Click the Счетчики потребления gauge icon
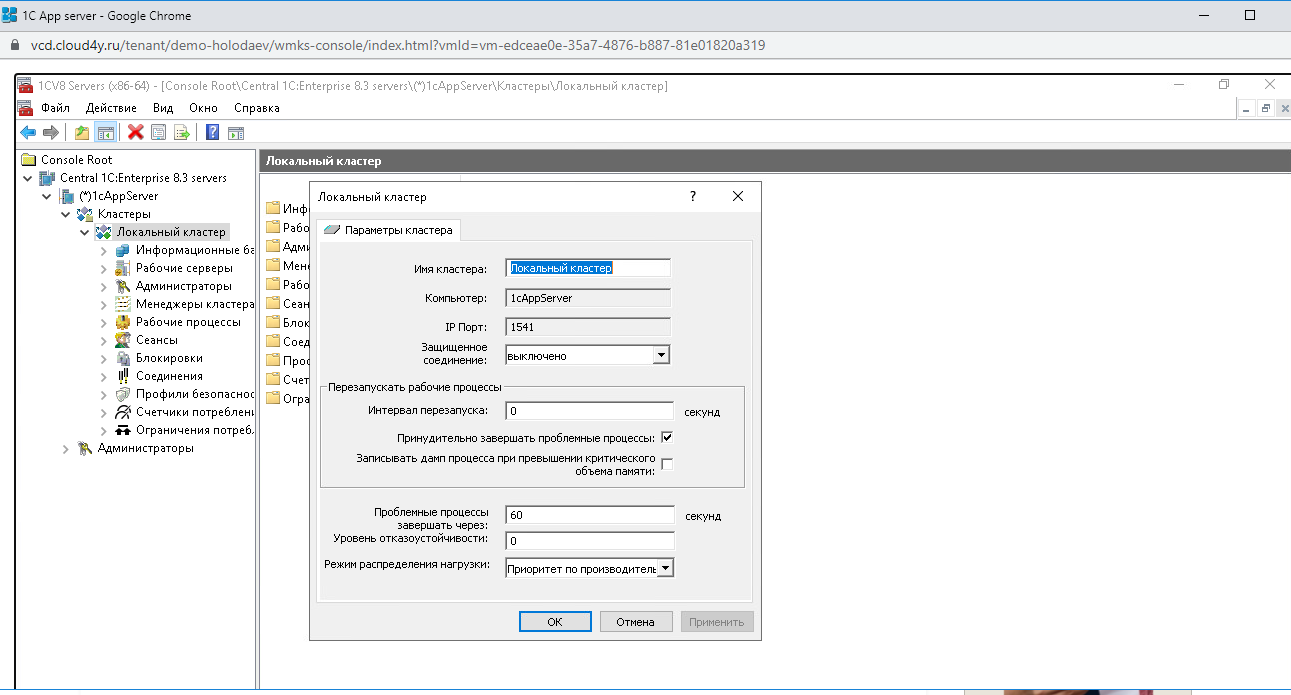 coord(123,412)
